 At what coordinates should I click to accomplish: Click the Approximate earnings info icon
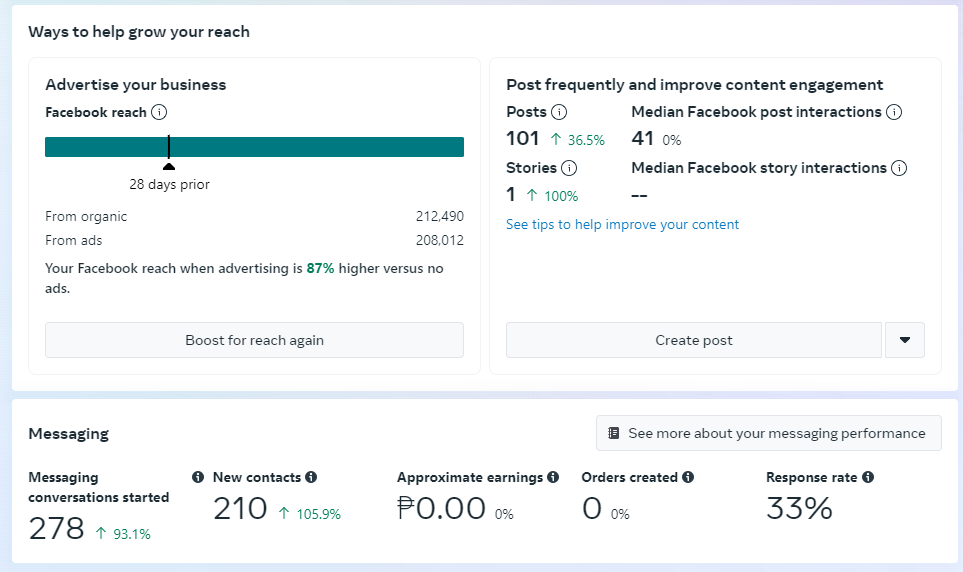(x=553, y=478)
